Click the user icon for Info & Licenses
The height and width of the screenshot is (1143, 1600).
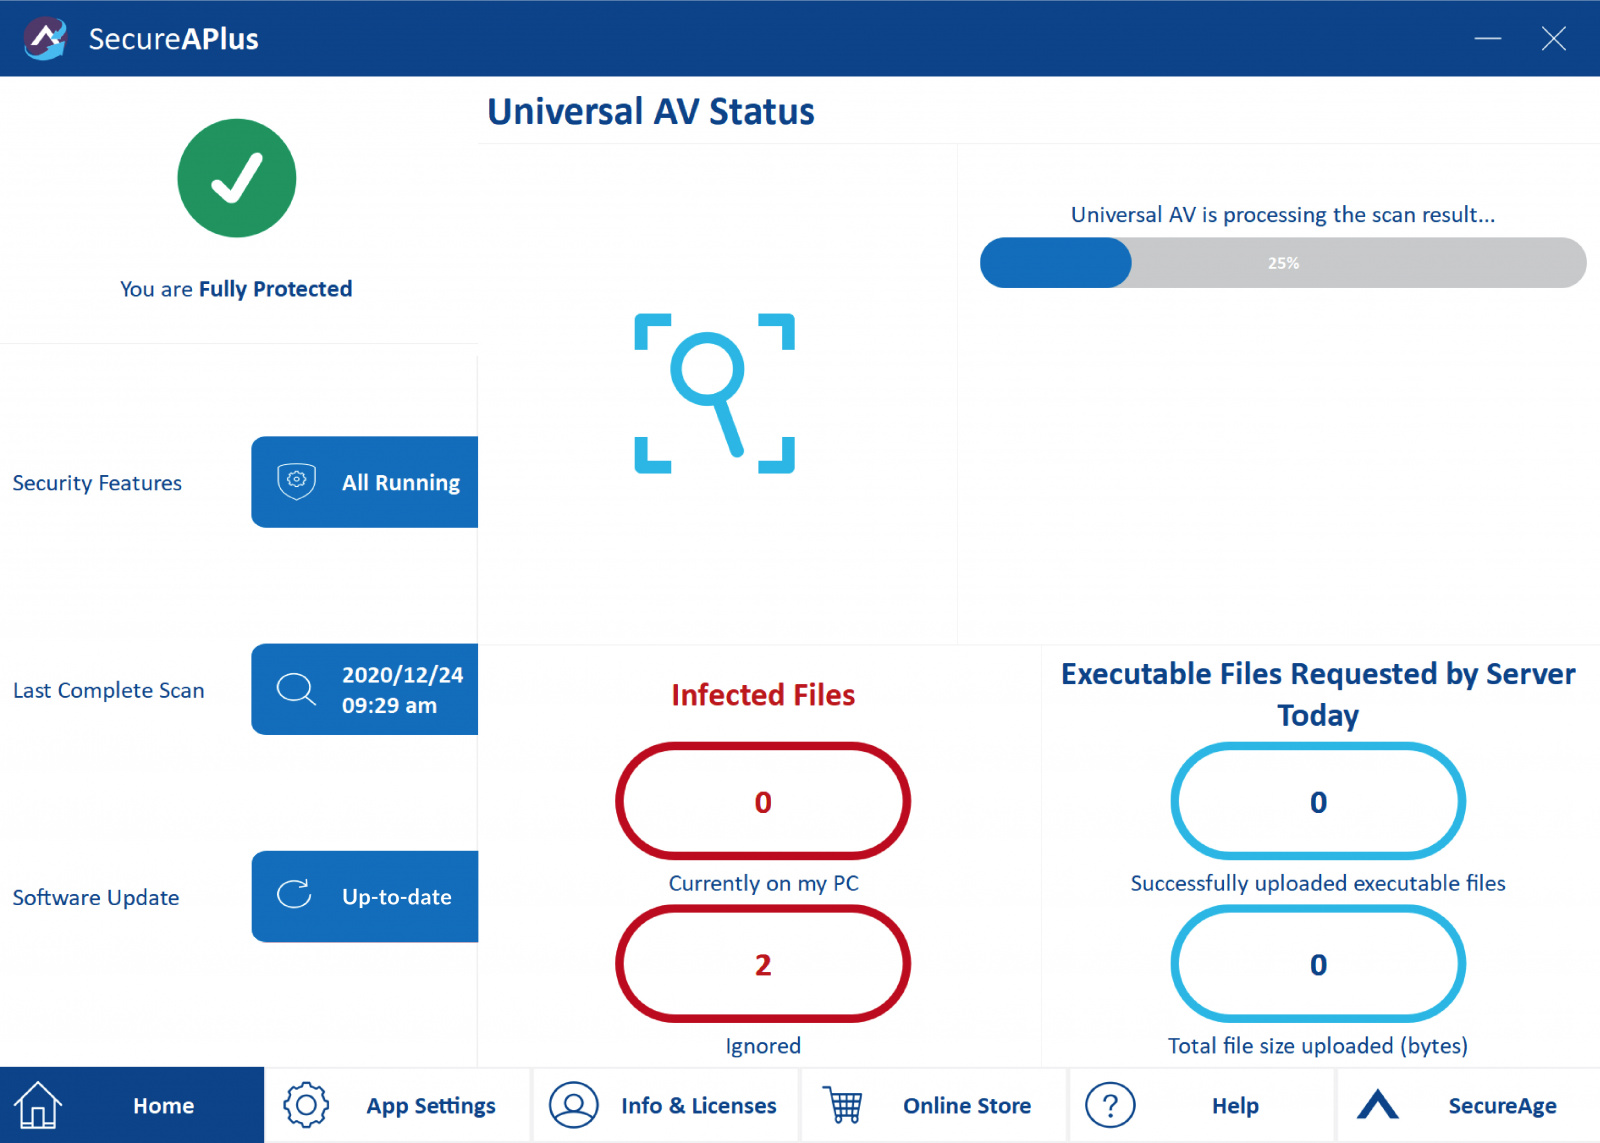tap(573, 1105)
